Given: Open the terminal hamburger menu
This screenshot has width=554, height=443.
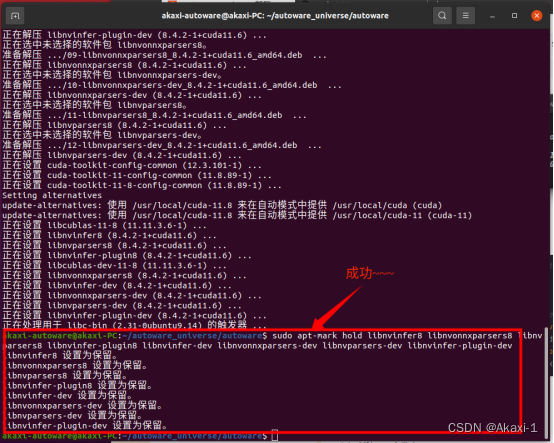Looking at the screenshot, I should (465, 16).
